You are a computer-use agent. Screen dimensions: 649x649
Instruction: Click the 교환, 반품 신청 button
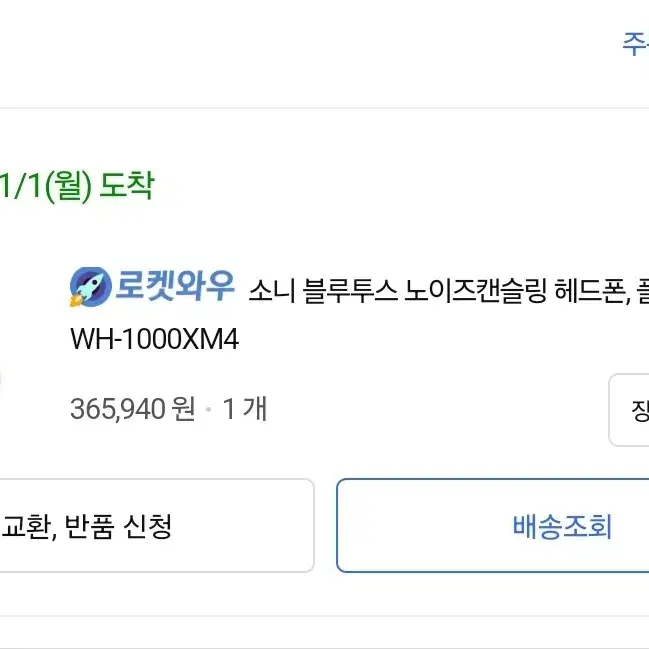pos(157,526)
